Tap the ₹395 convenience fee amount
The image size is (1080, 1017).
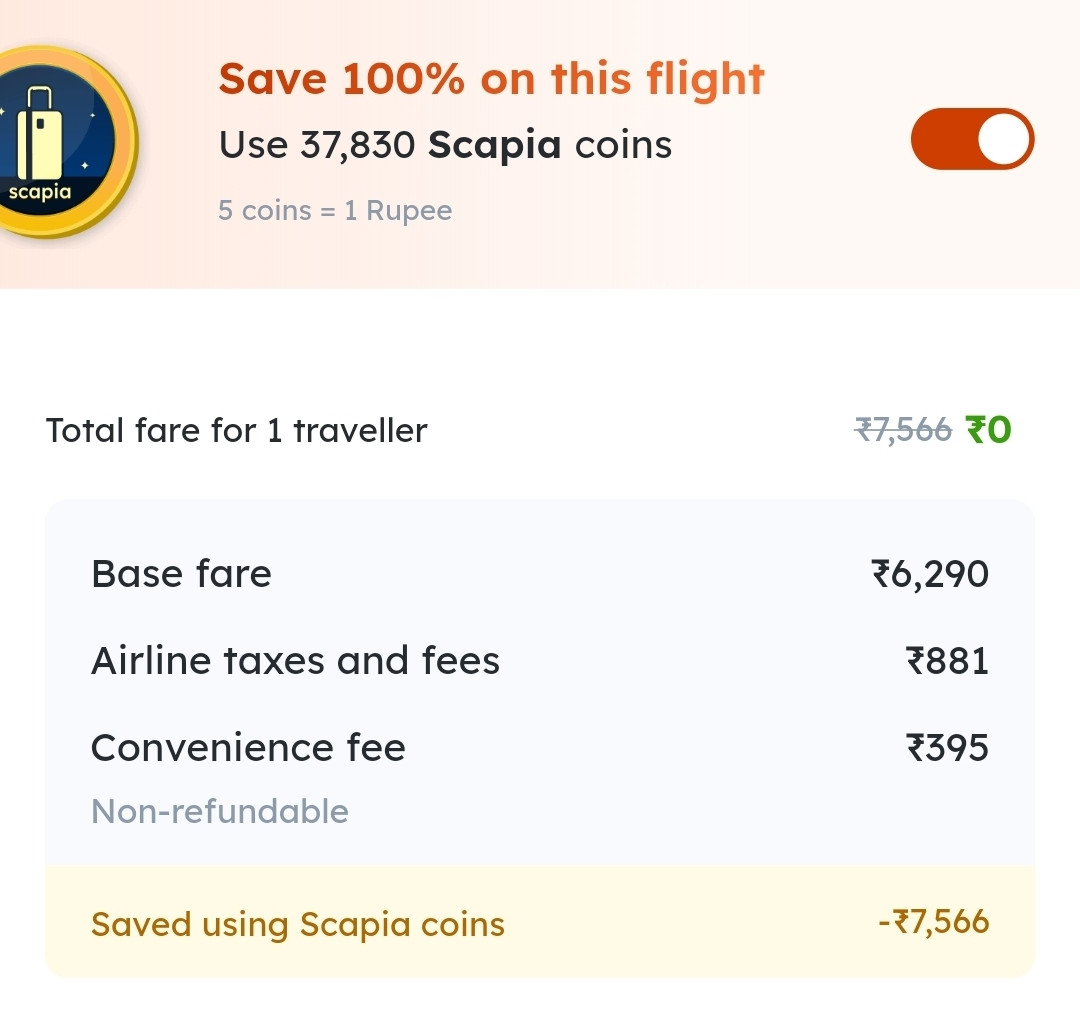click(x=947, y=748)
